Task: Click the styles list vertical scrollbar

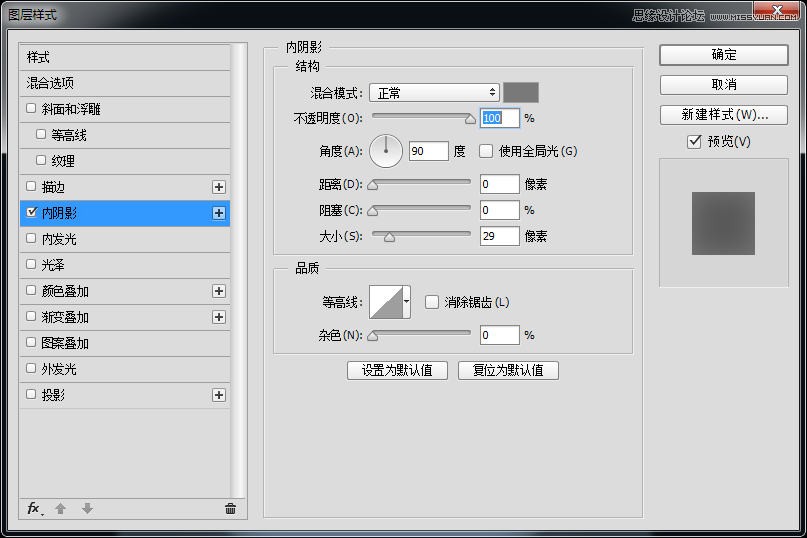Action: click(x=238, y=271)
